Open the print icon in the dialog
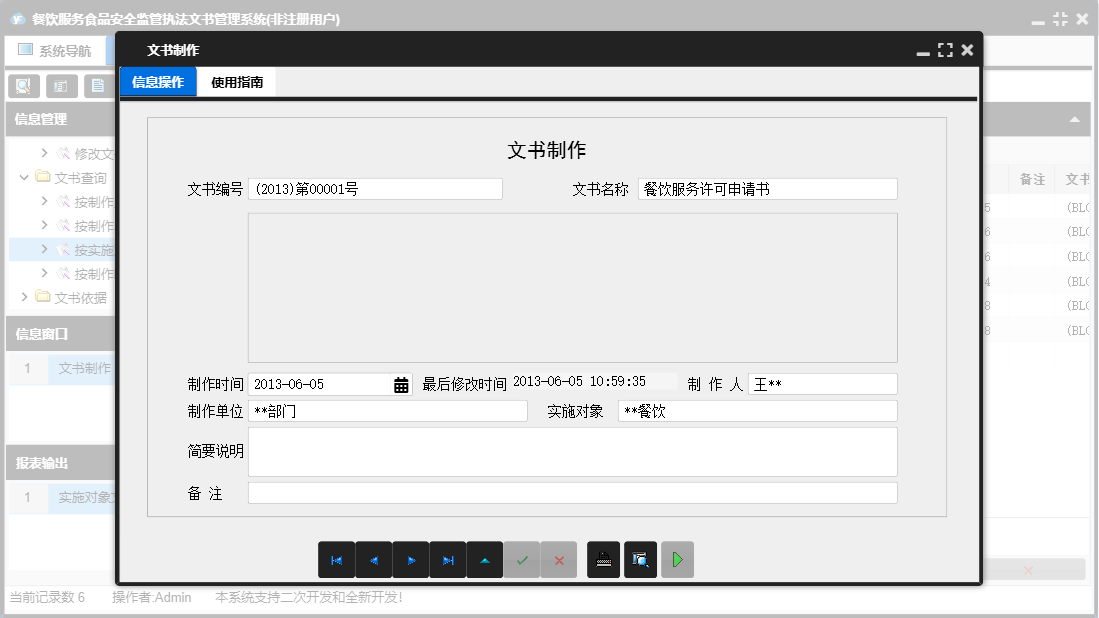The image size is (1099, 618). [x=603, y=560]
